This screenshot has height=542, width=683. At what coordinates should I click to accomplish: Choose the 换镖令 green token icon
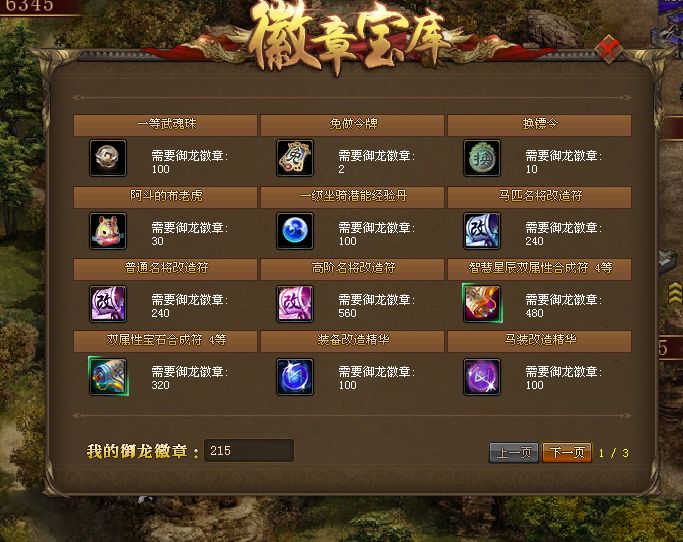tap(482, 158)
